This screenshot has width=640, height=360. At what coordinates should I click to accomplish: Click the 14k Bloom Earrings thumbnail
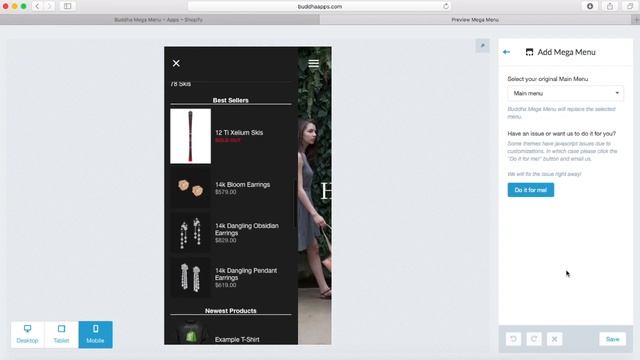[x=191, y=188]
